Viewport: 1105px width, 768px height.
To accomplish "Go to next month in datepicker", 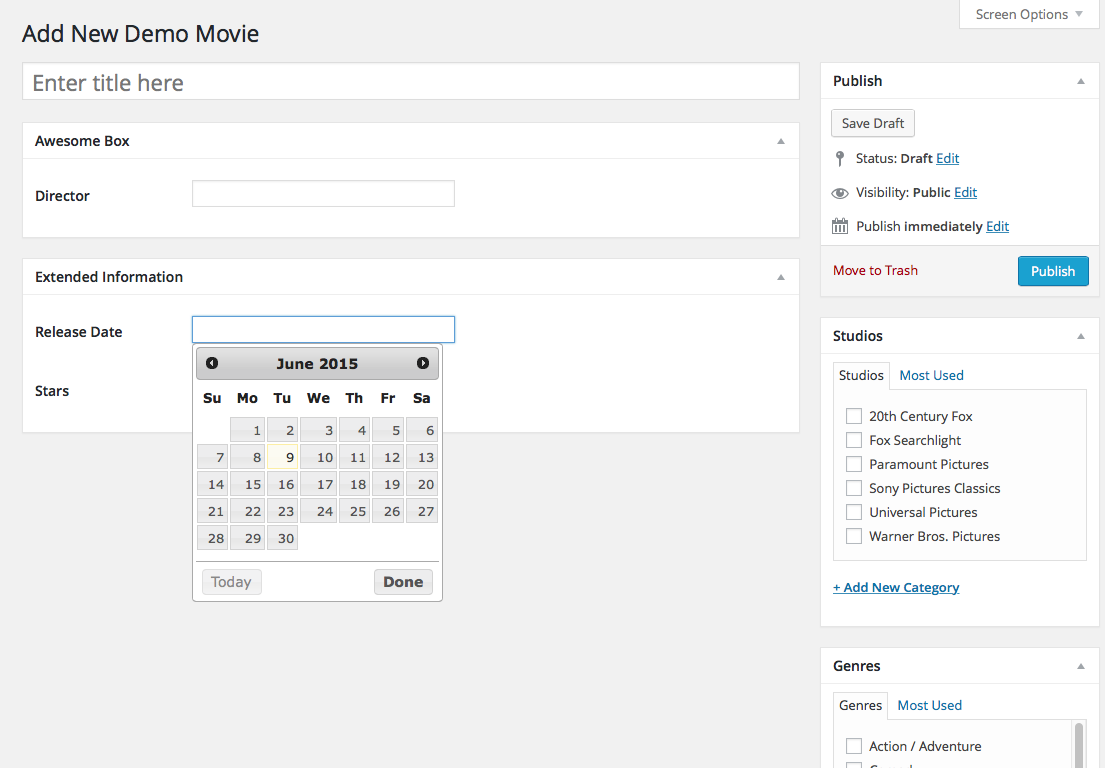I will pyautogui.click(x=423, y=363).
